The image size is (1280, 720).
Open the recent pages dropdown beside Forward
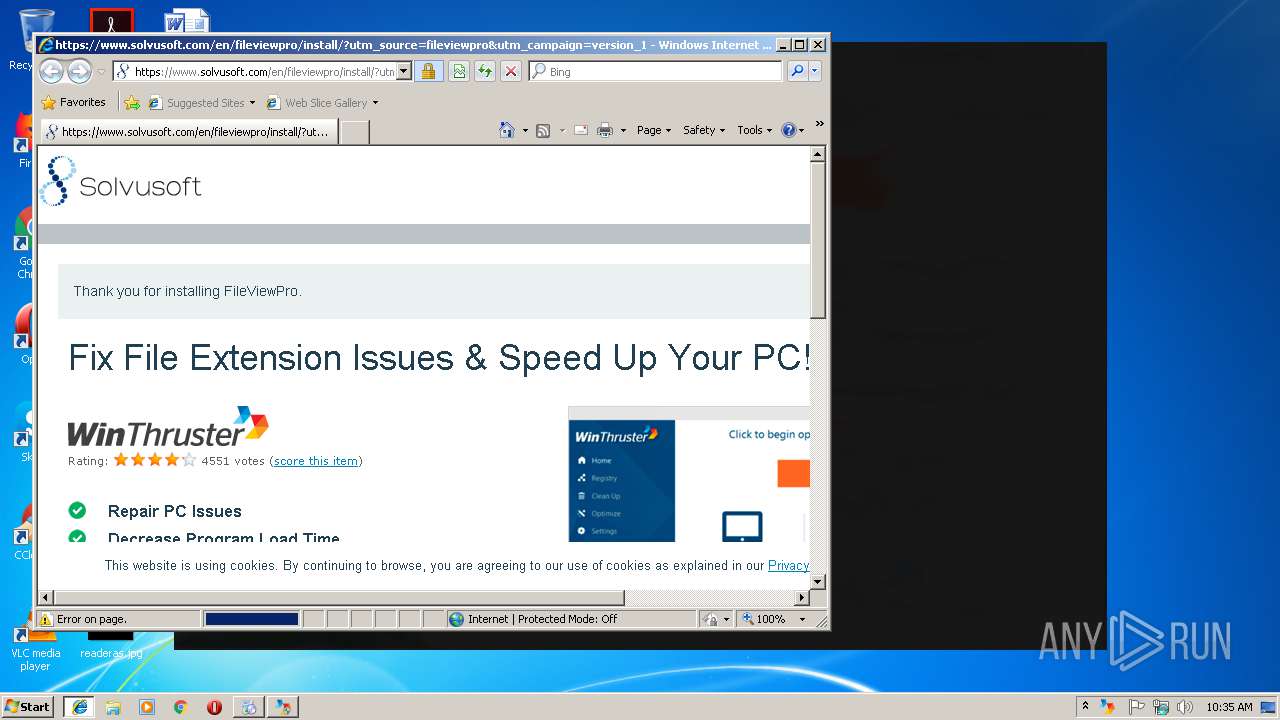point(101,72)
